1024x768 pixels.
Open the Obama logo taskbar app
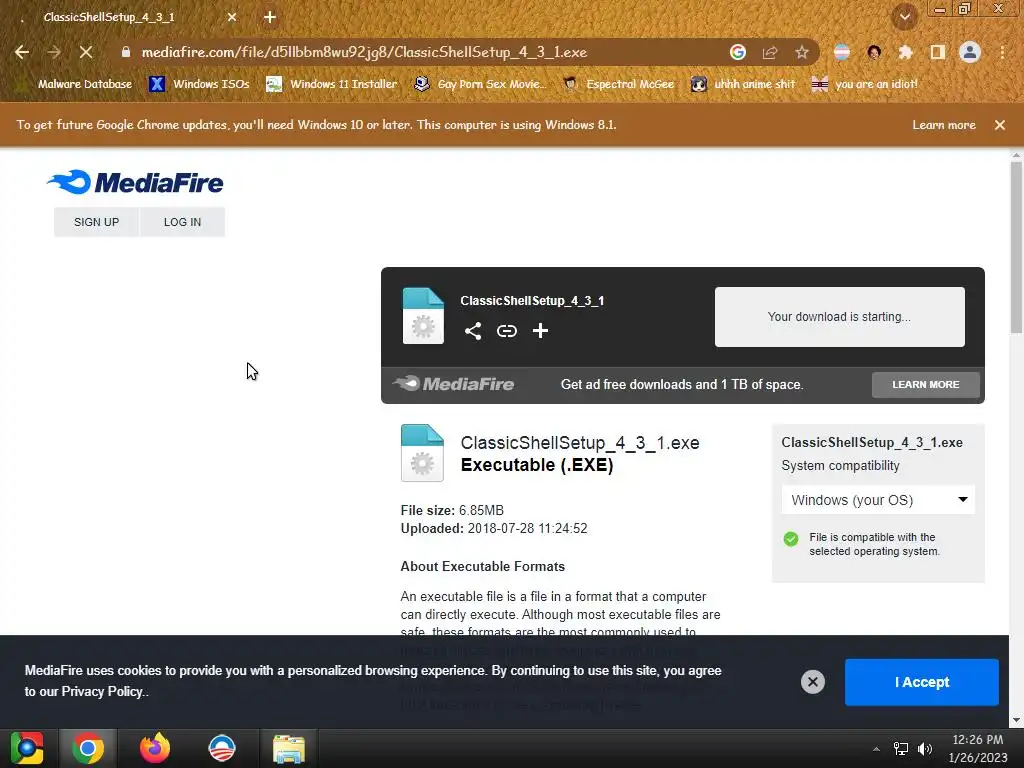click(222, 748)
